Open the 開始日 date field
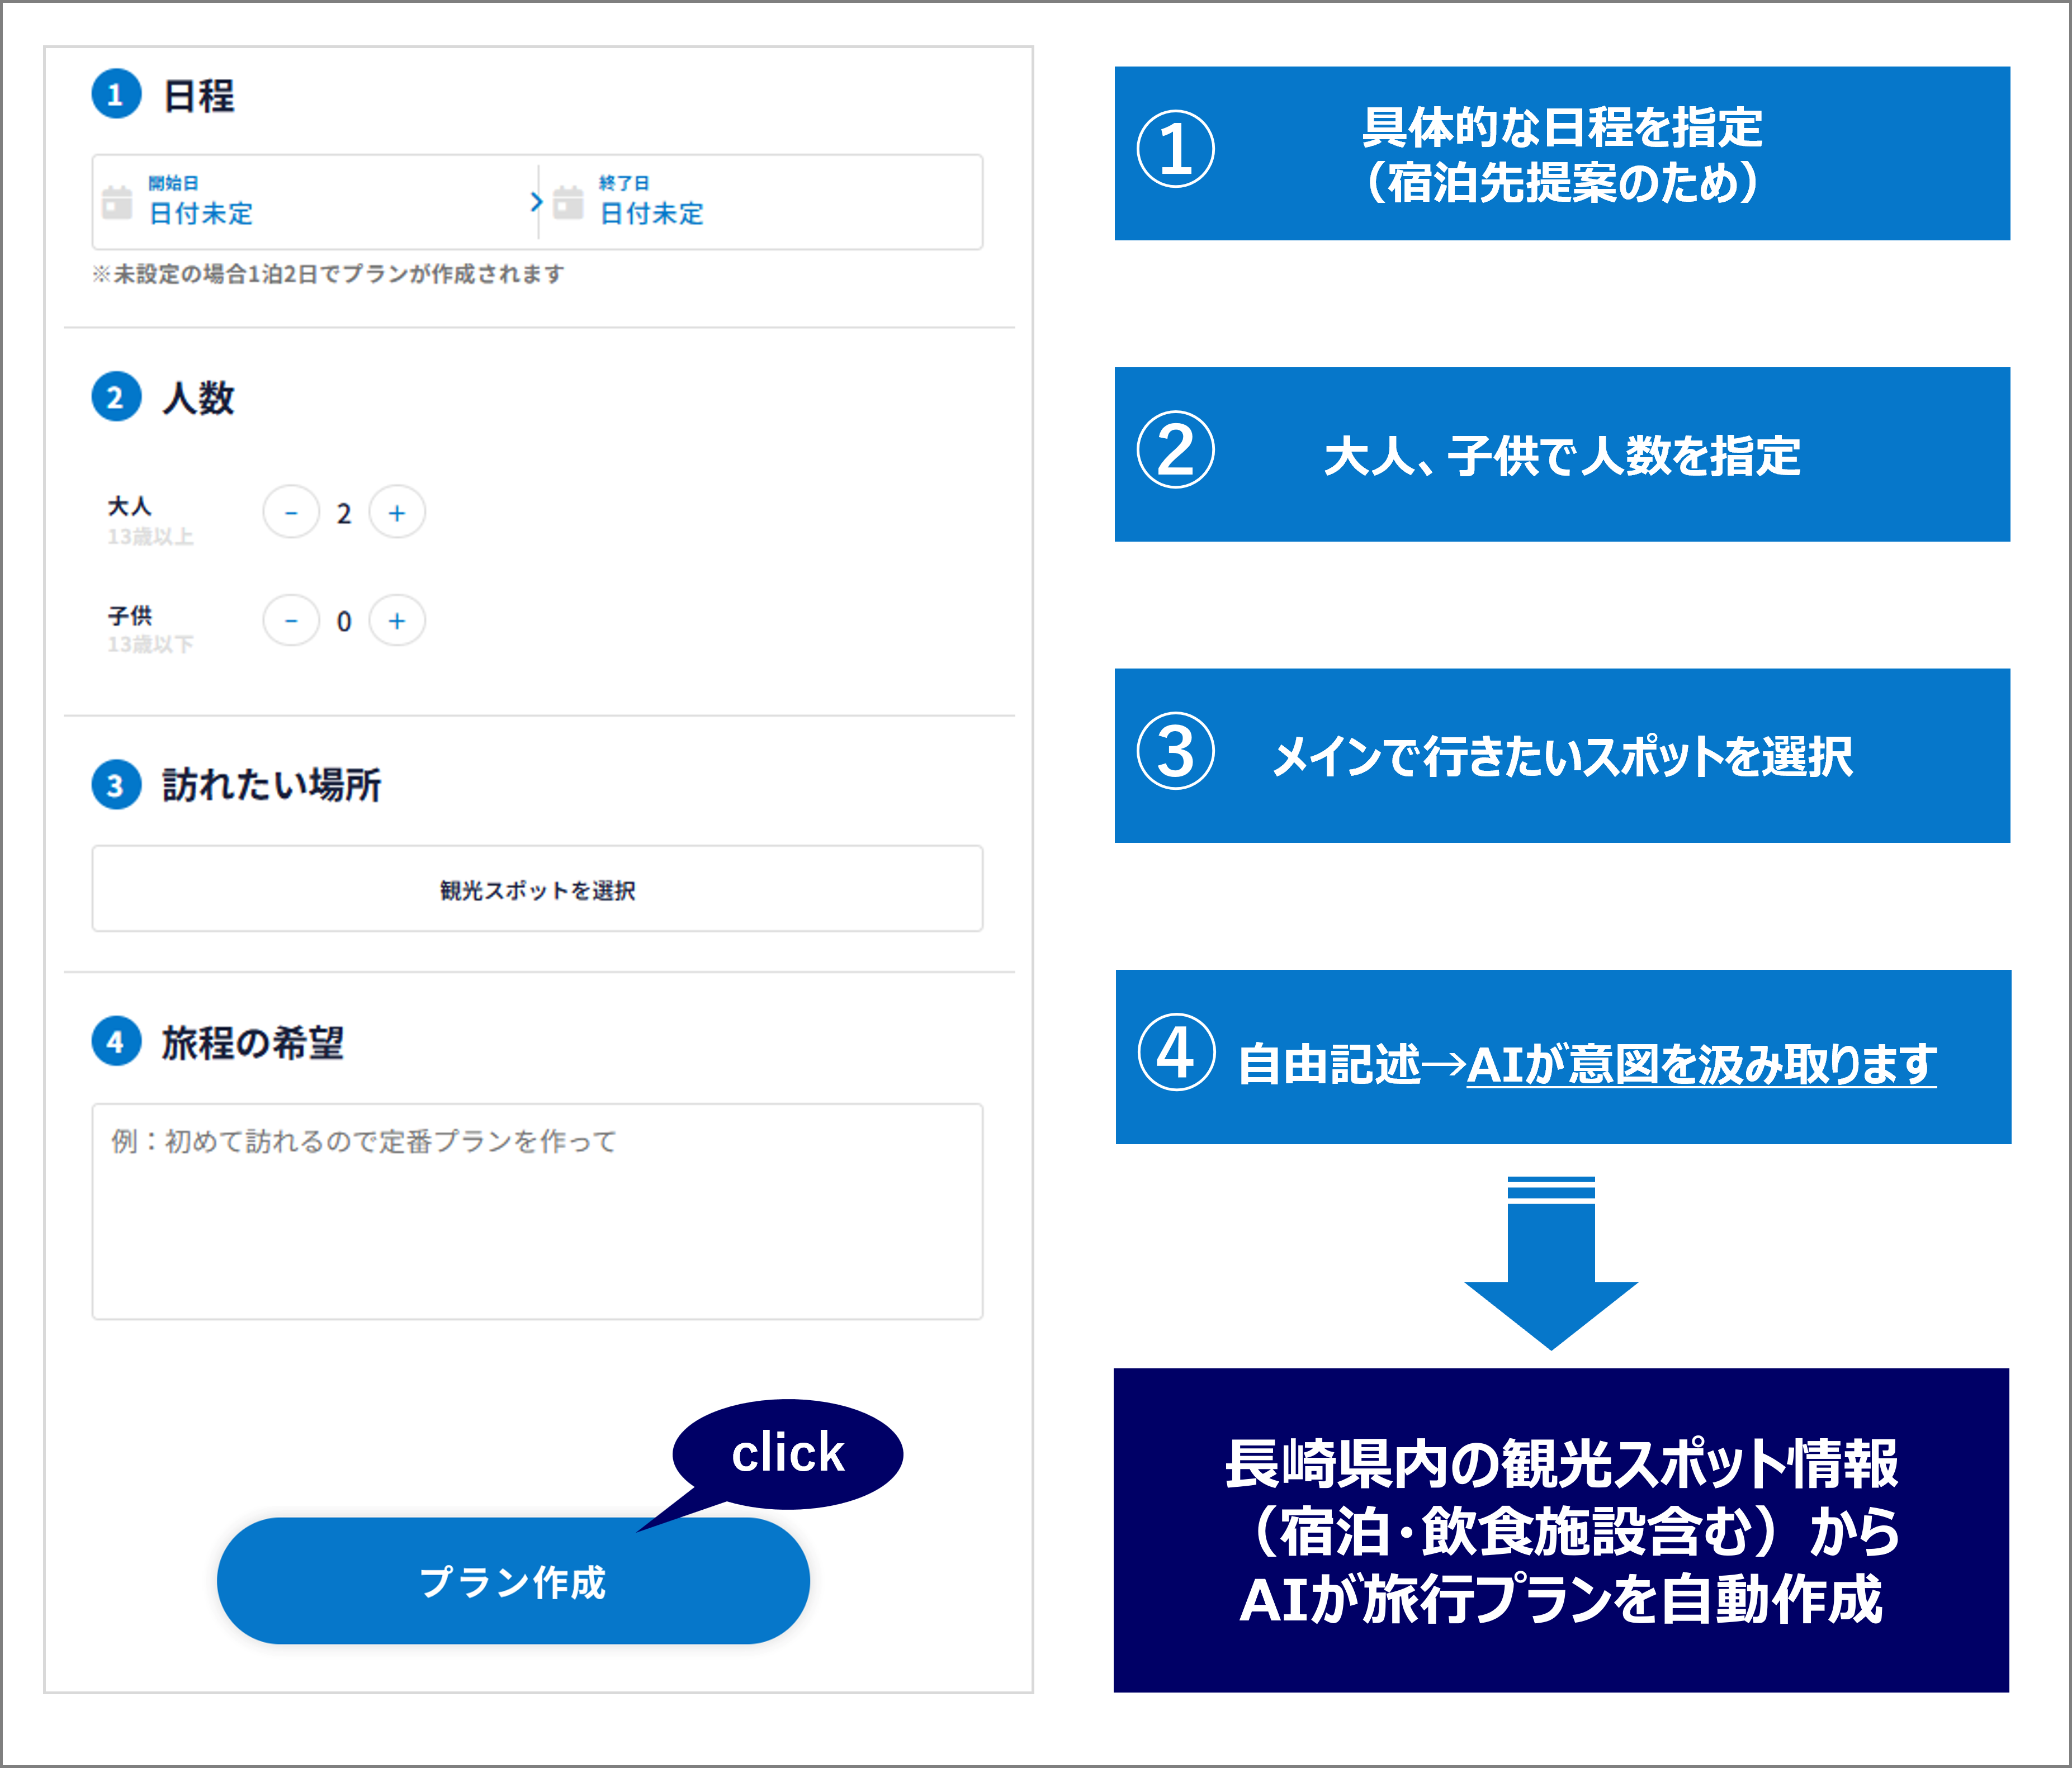The image size is (2072, 1768). click(x=315, y=202)
